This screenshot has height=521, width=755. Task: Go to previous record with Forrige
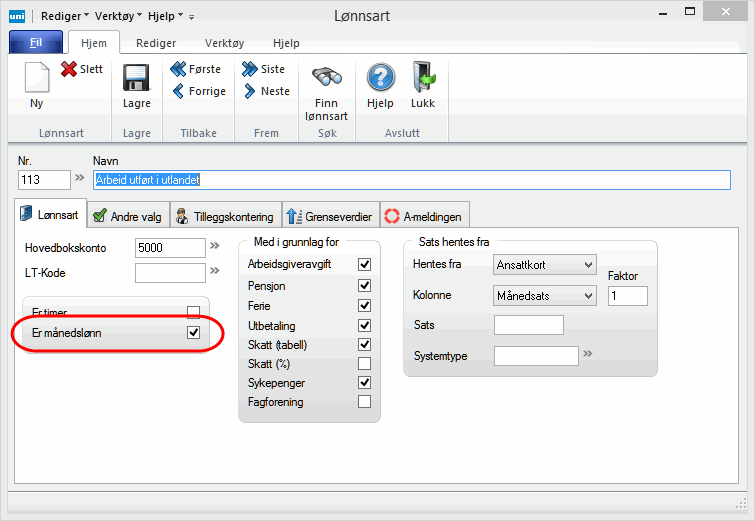pos(178,92)
